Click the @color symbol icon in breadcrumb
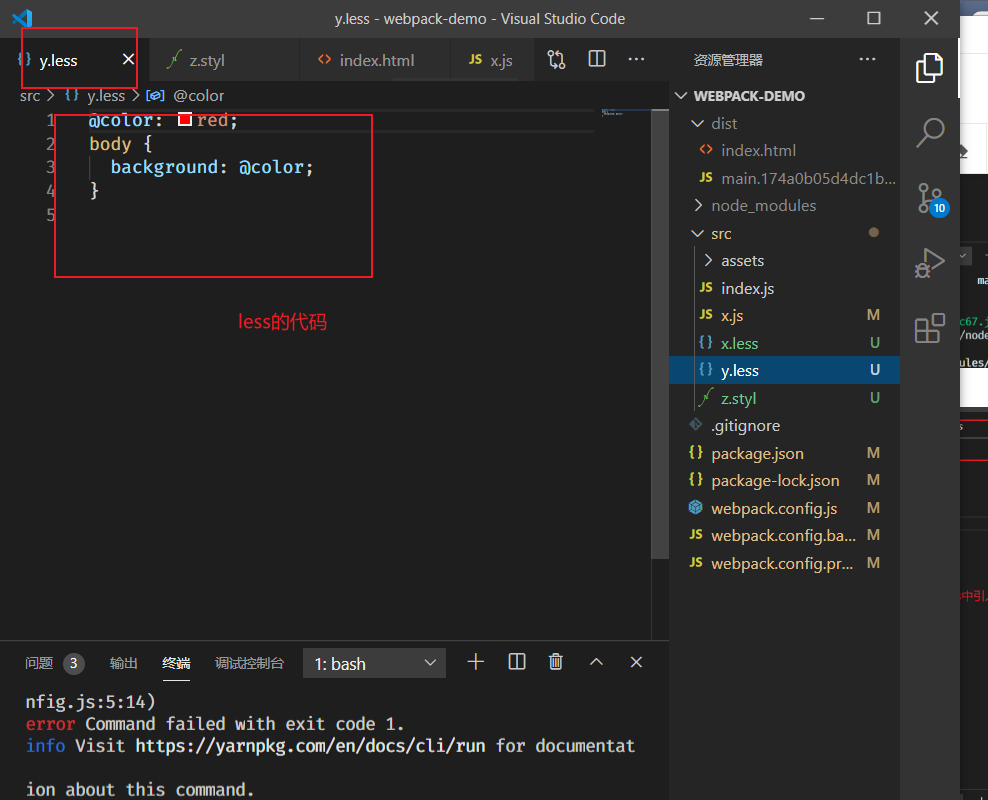988x800 pixels. click(x=155, y=96)
